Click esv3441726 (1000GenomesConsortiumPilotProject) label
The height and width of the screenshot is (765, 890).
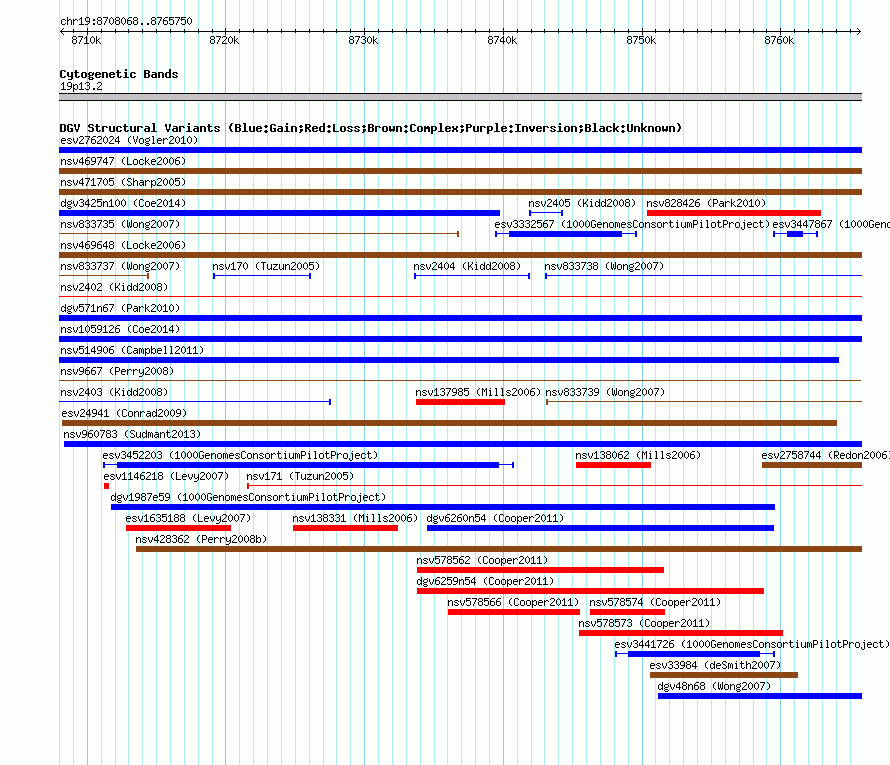click(752, 644)
